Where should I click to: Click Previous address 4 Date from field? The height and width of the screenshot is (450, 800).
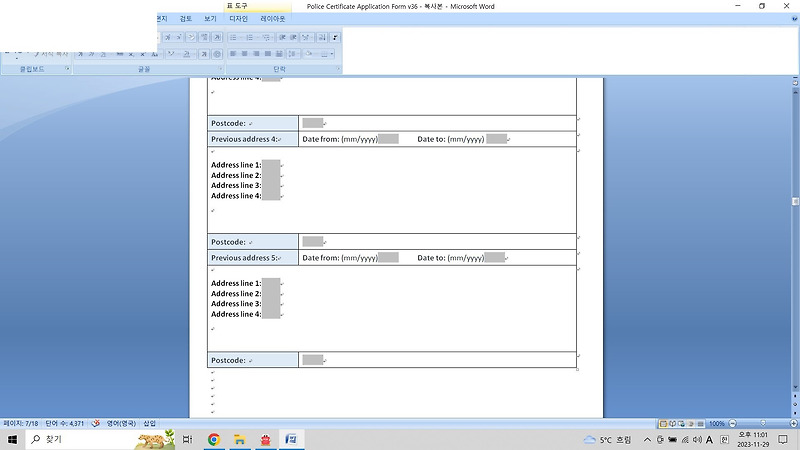[388, 139]
